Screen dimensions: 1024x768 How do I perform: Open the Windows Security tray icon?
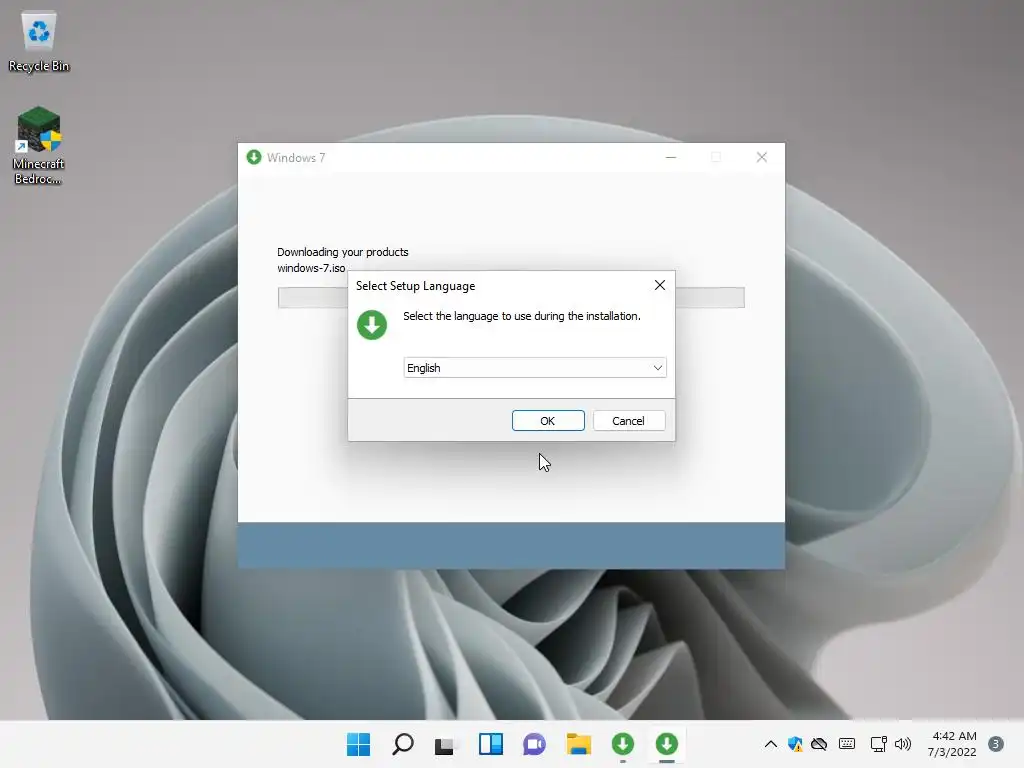point(795,744)
